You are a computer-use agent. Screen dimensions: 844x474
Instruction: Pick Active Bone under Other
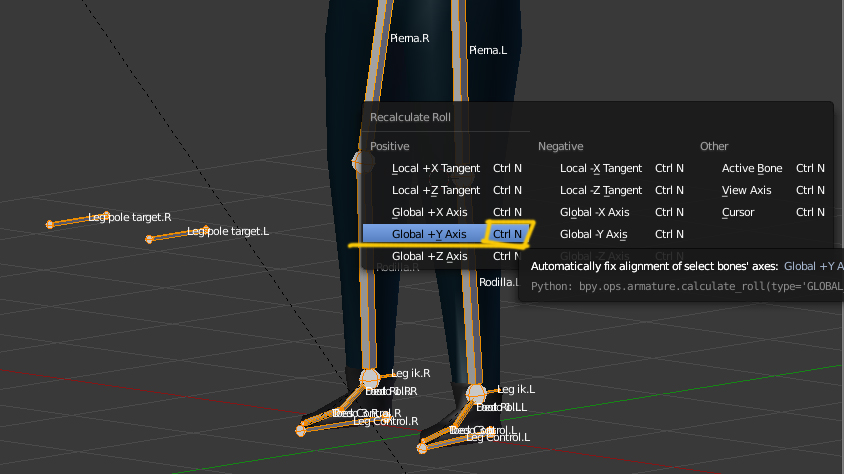click(x=762, y=168)
